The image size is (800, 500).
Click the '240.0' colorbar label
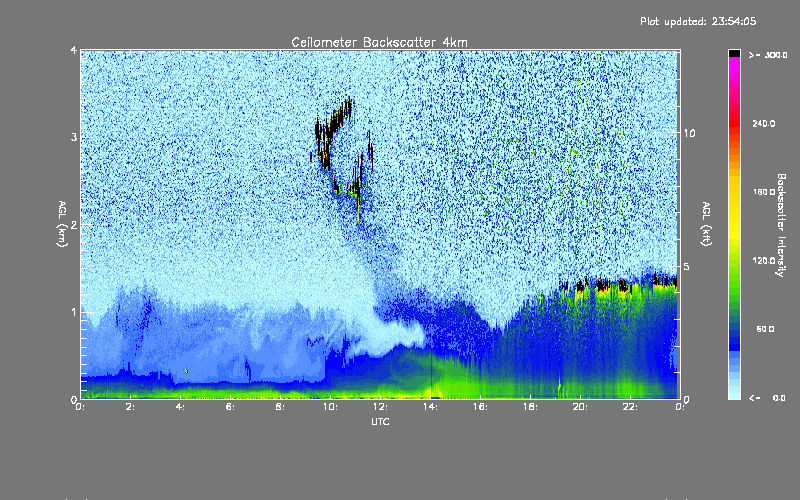pyautogui.click(x=764, y=123)
